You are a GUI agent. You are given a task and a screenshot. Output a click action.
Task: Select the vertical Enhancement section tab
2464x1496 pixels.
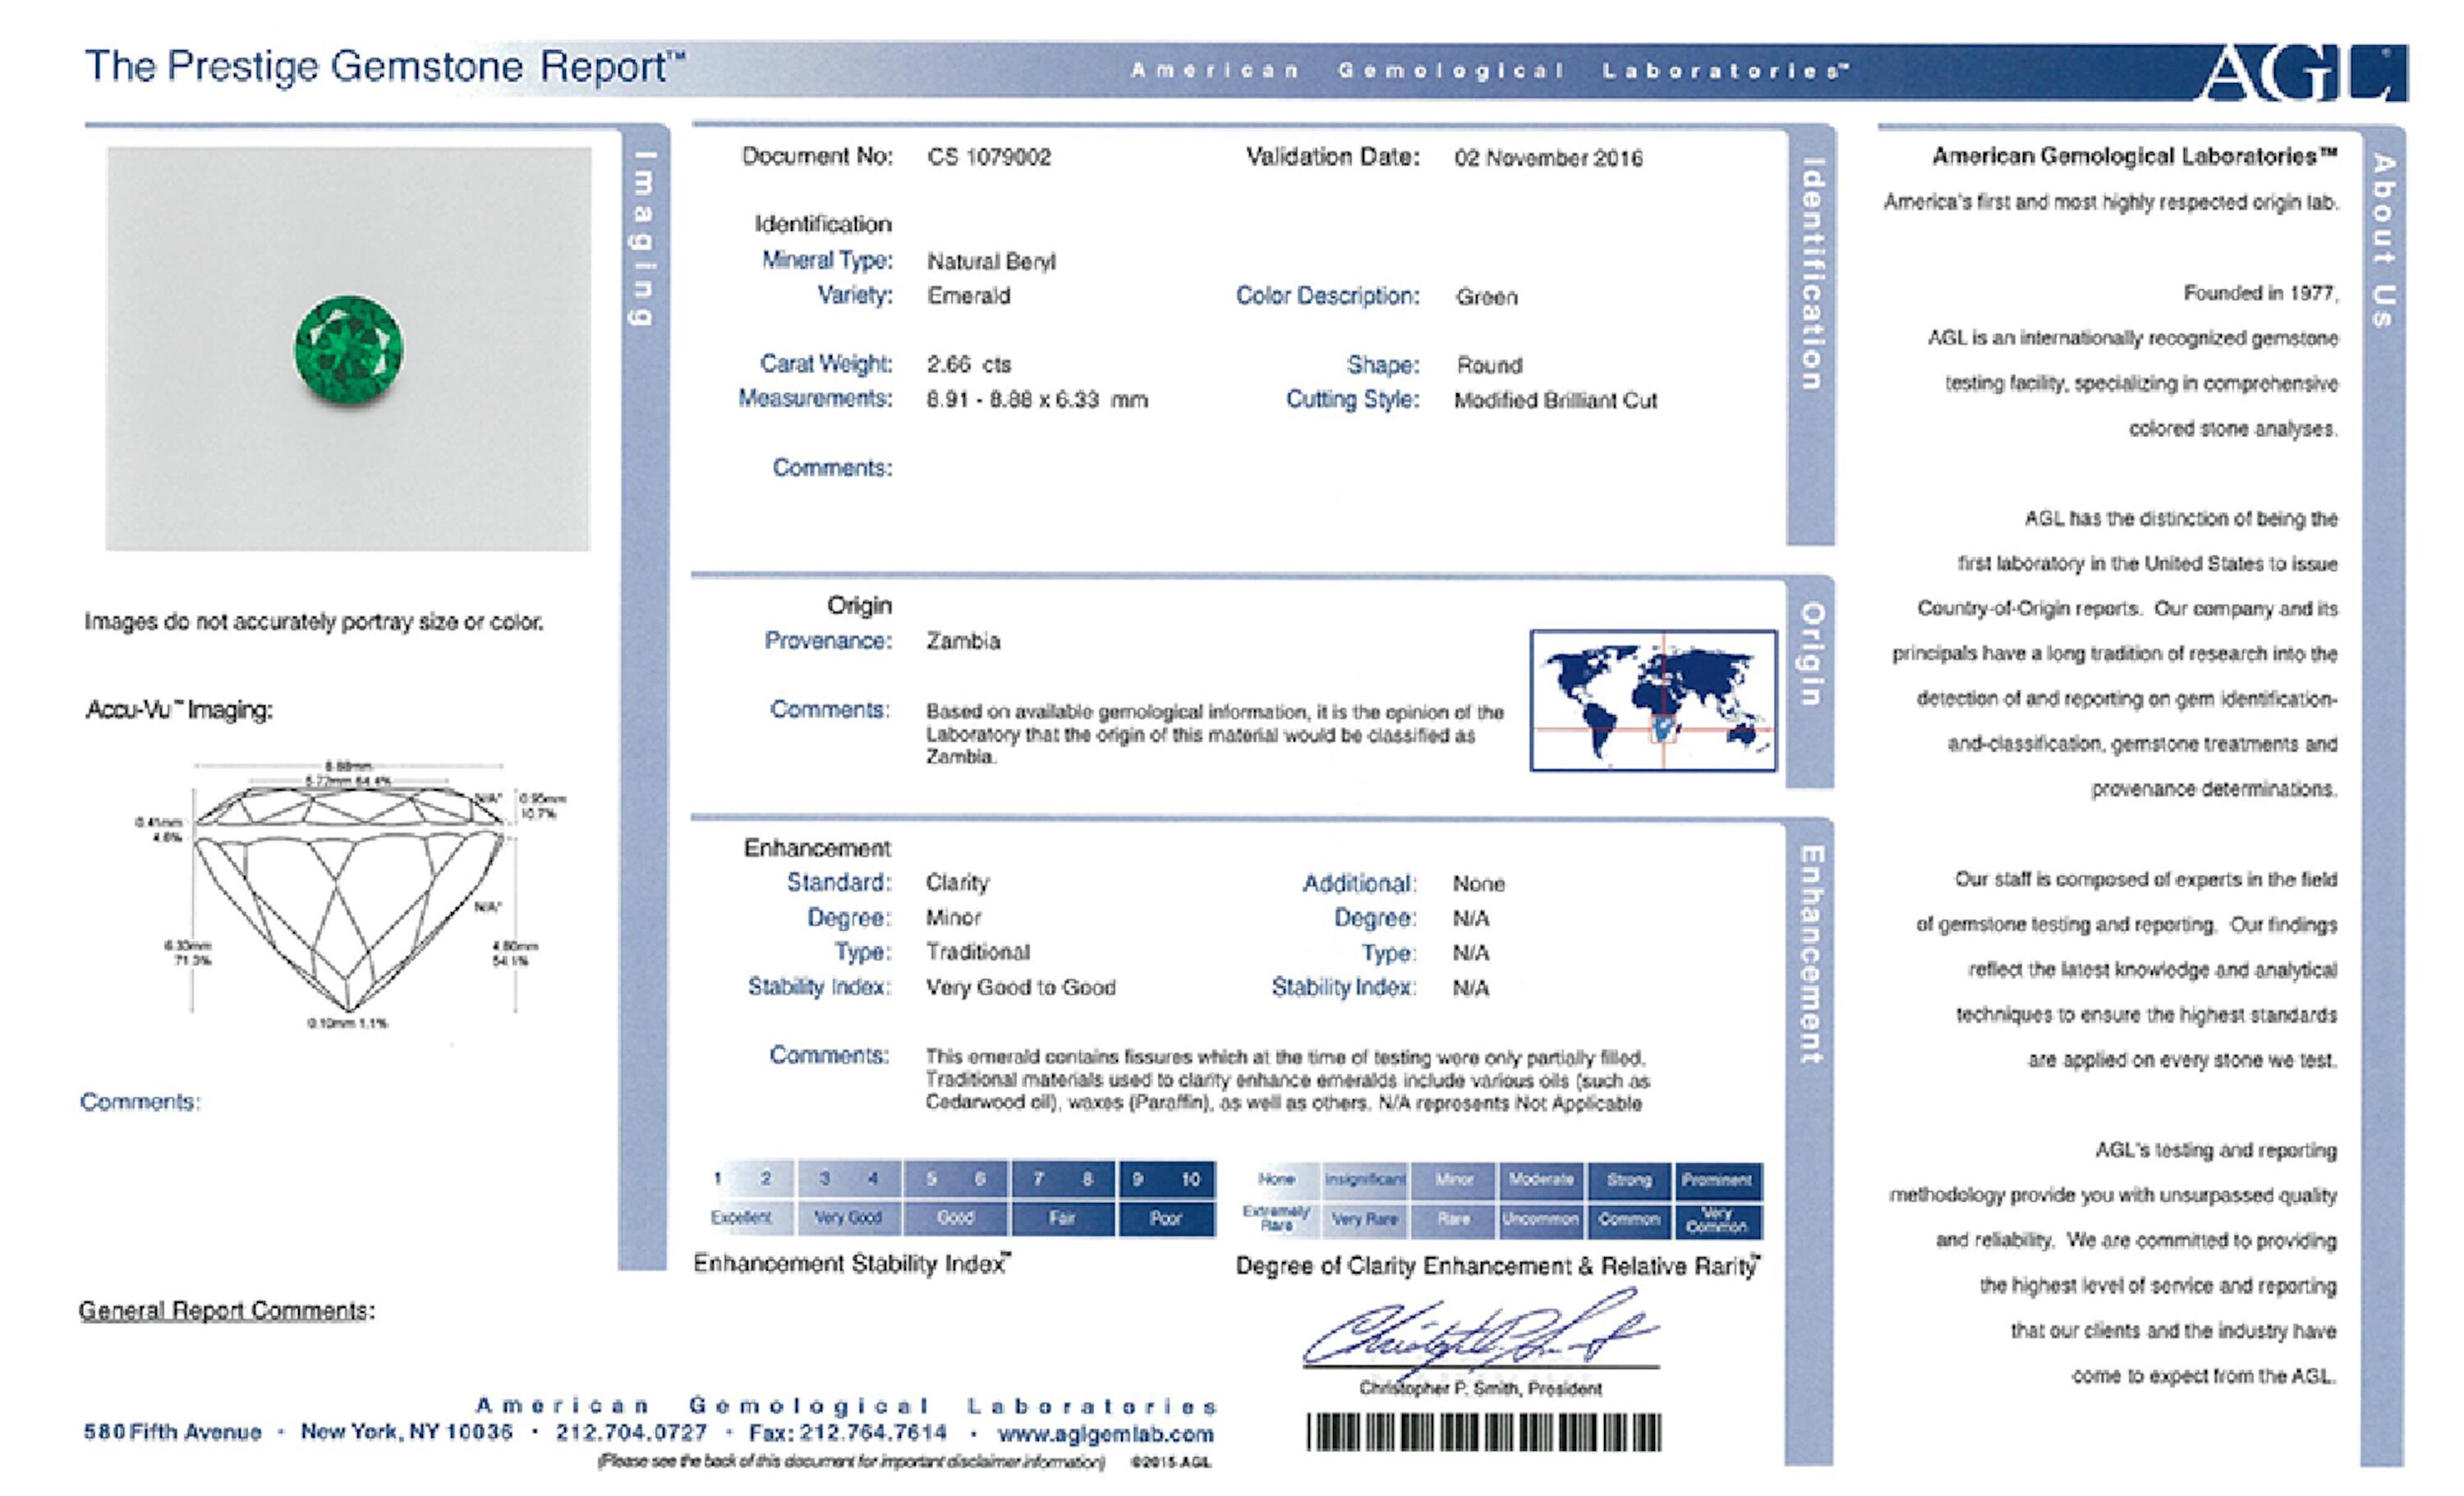[x=1811, y=955]
